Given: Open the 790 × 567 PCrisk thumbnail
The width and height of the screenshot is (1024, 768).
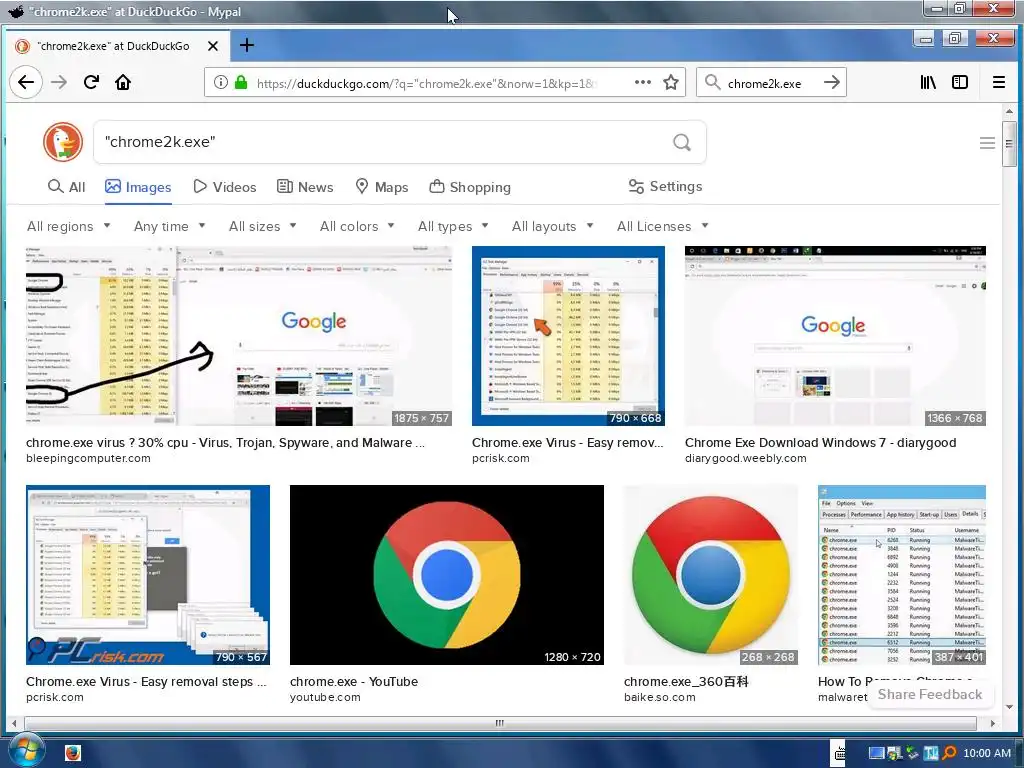Looking at the screenshot, I should 148,575.
